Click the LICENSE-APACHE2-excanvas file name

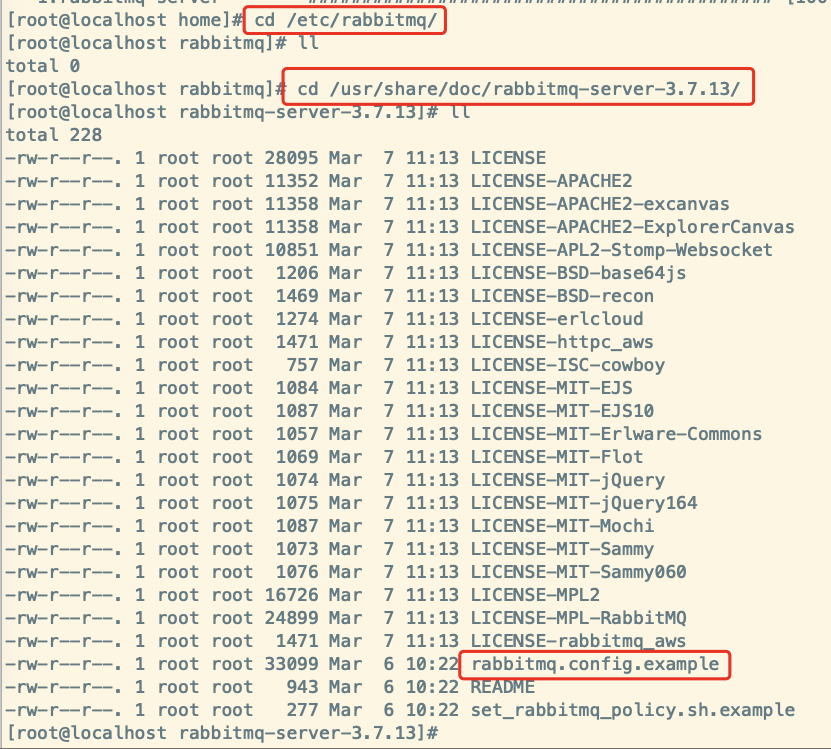click(600, 204)
